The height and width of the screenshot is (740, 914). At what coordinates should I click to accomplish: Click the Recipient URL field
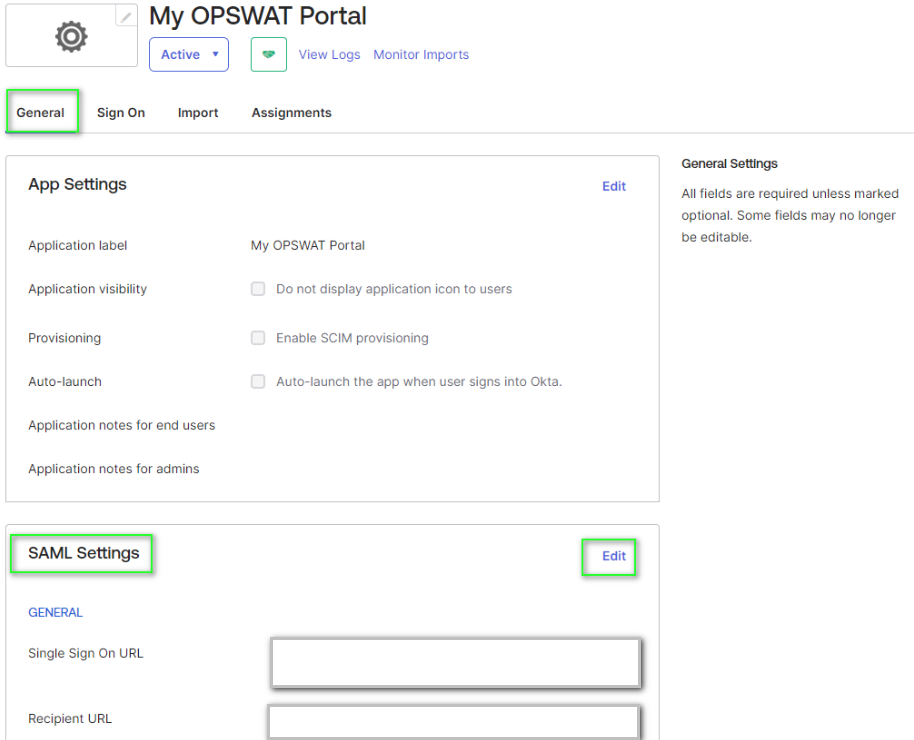[x=454, y=722]
